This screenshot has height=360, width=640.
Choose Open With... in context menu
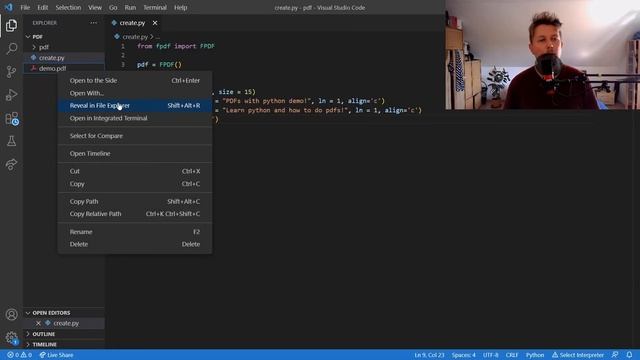(x=135, y=93)
